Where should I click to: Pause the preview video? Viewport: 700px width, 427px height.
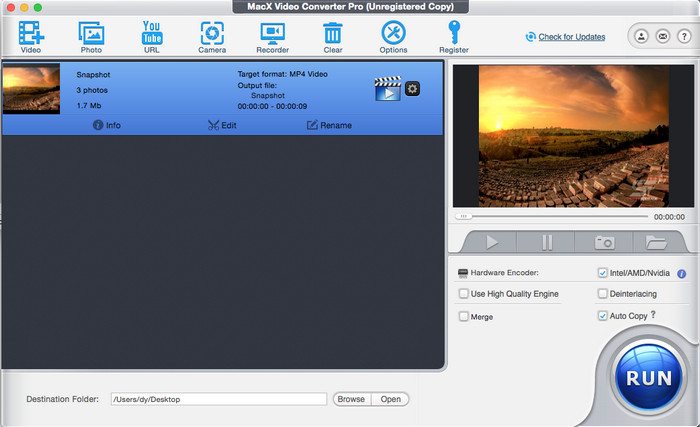[x=547, y=243]
